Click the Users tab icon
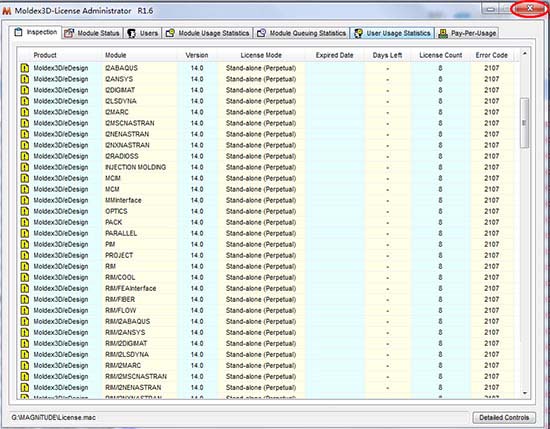 tap(132, 33)
